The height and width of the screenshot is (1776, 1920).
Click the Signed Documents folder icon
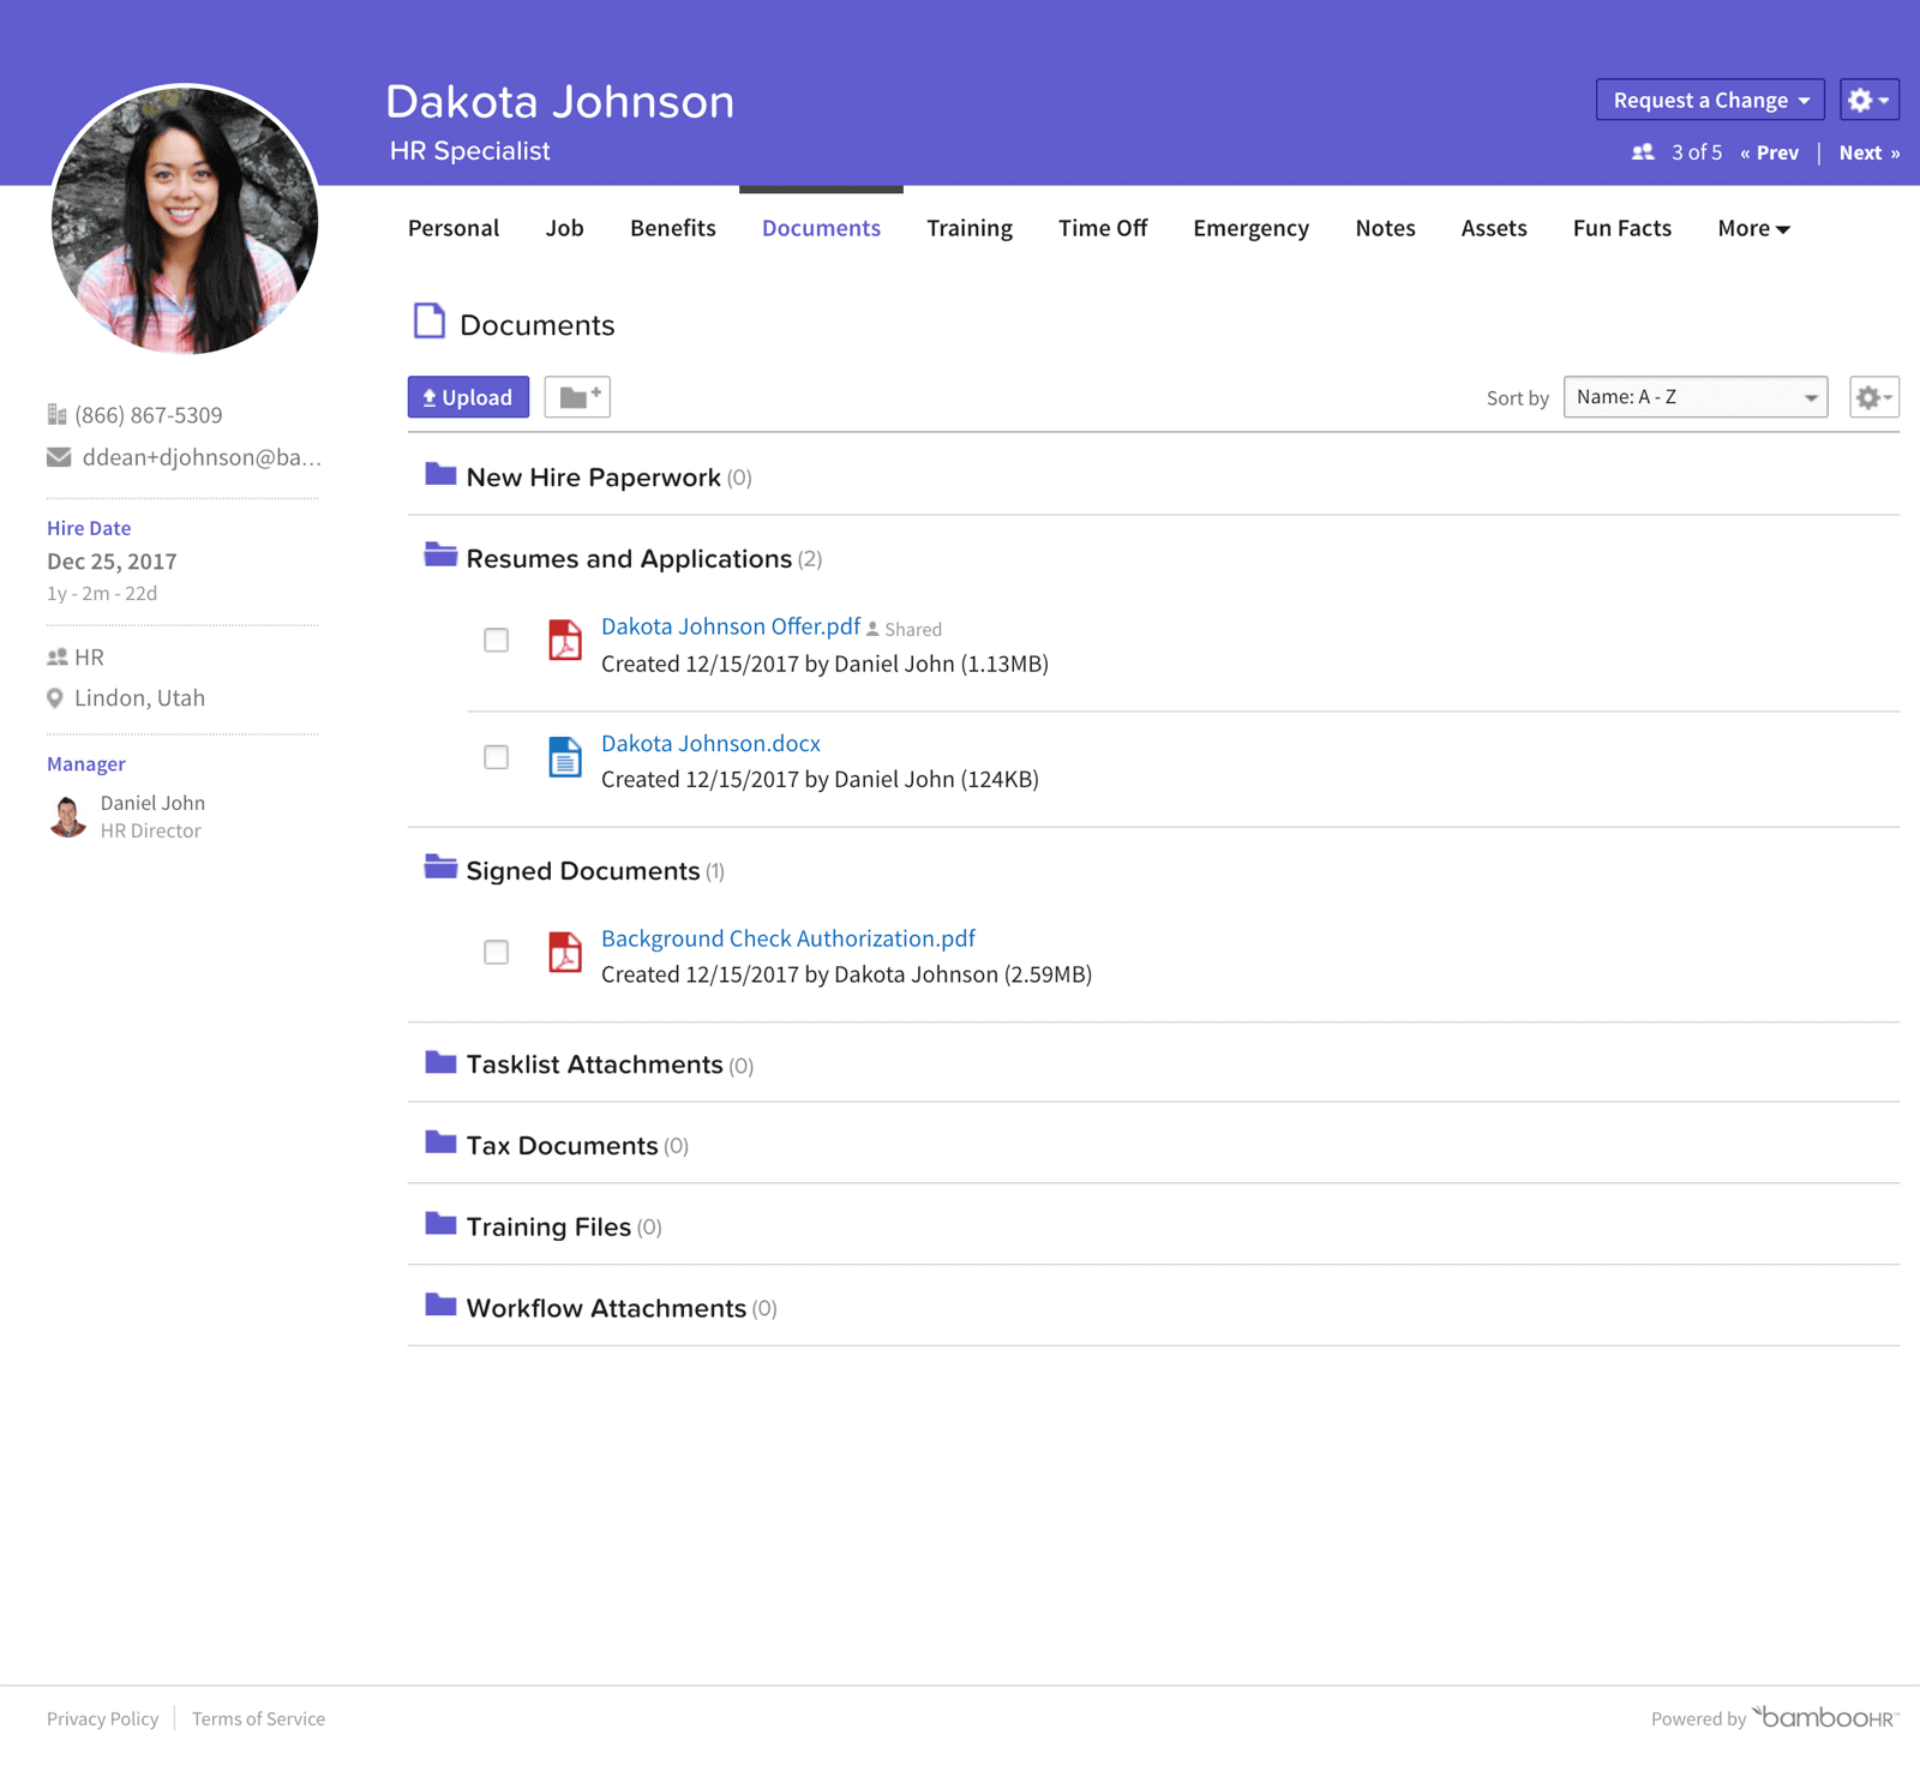440,867
